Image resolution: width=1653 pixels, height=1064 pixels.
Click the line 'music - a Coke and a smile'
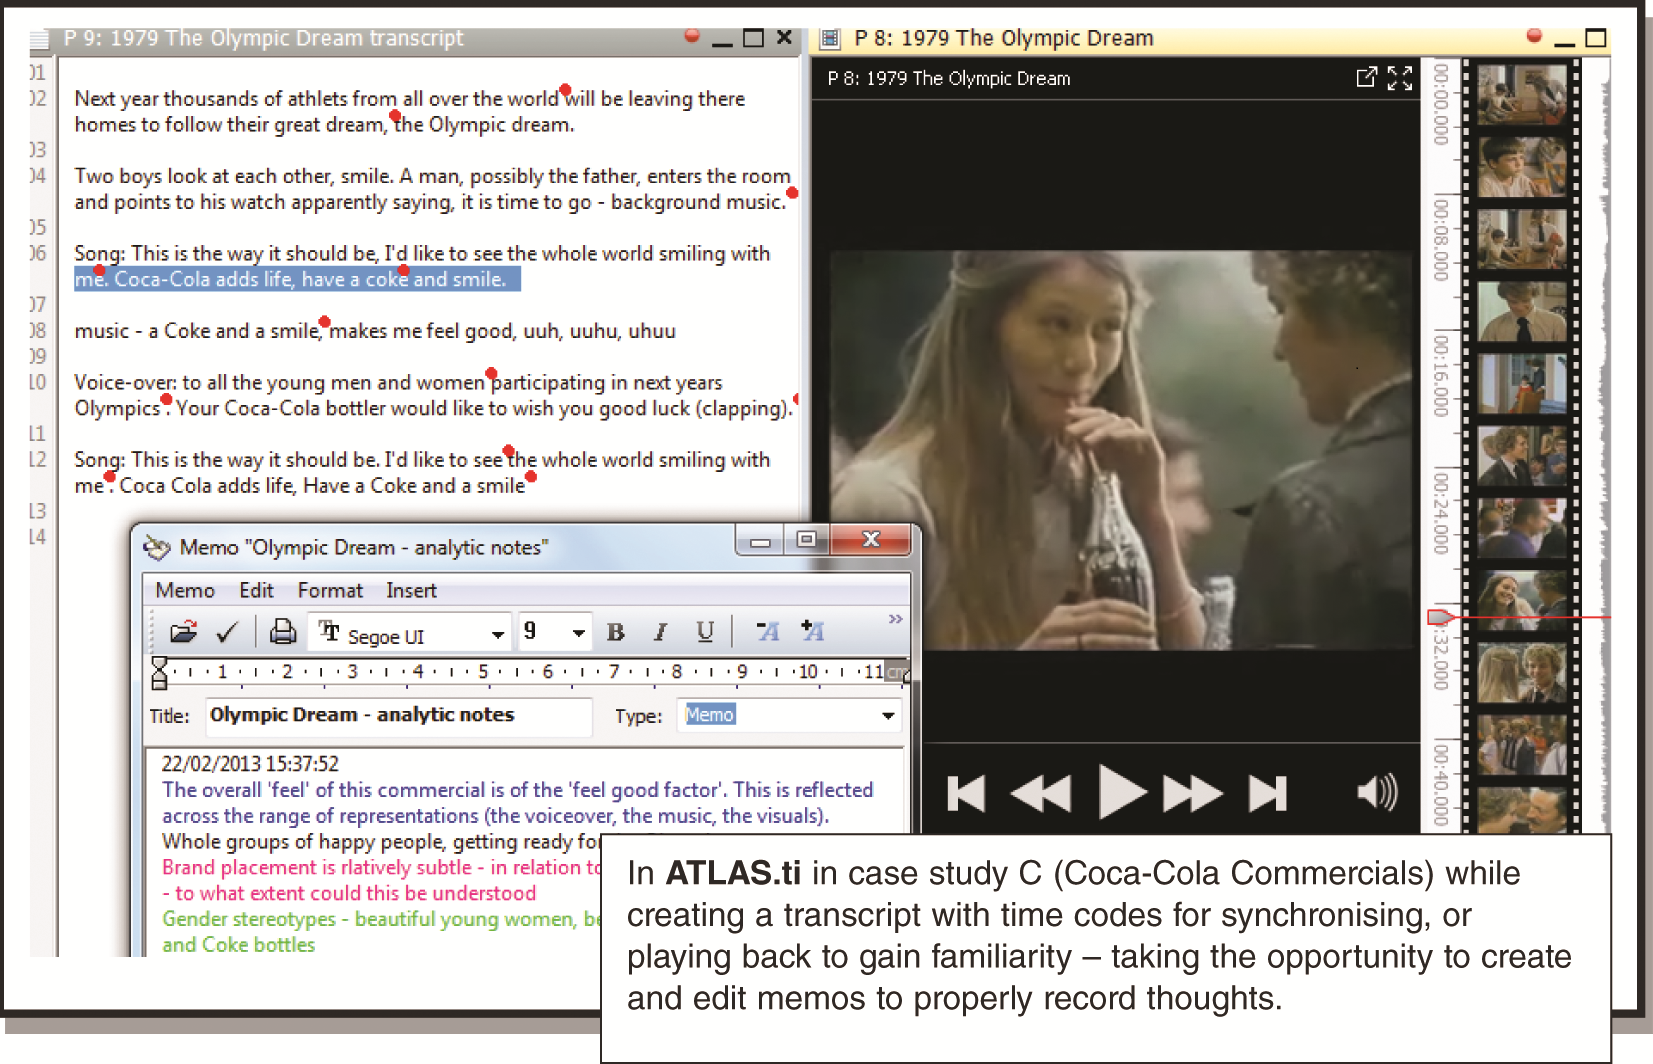tap(375, 331)
